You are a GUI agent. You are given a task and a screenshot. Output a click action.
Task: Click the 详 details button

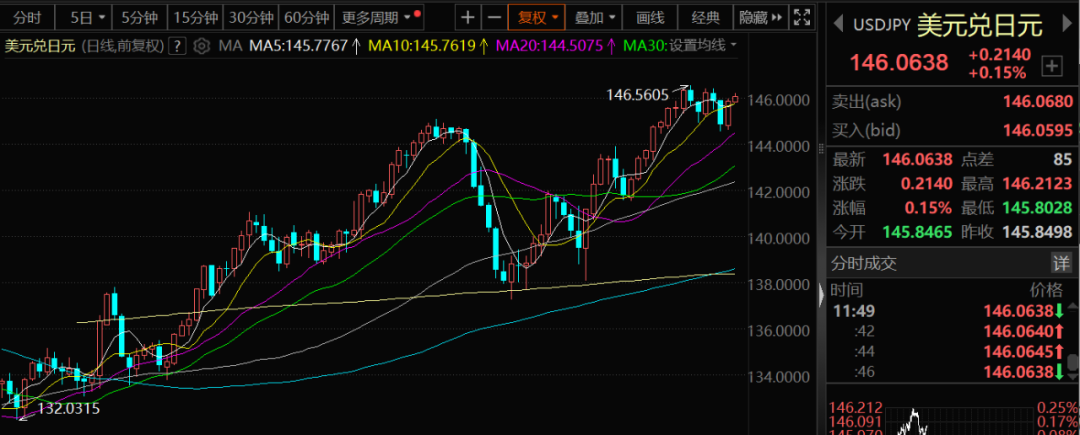point(1060,264)
